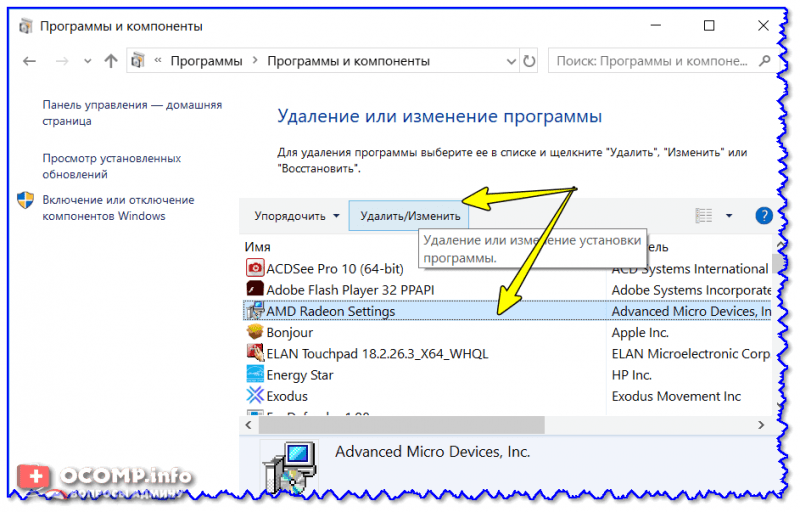Click ELAN Microelectronic Corp publisher cell
The width and height of the screenshot is (800, 512).
click(x=691, y=354)
